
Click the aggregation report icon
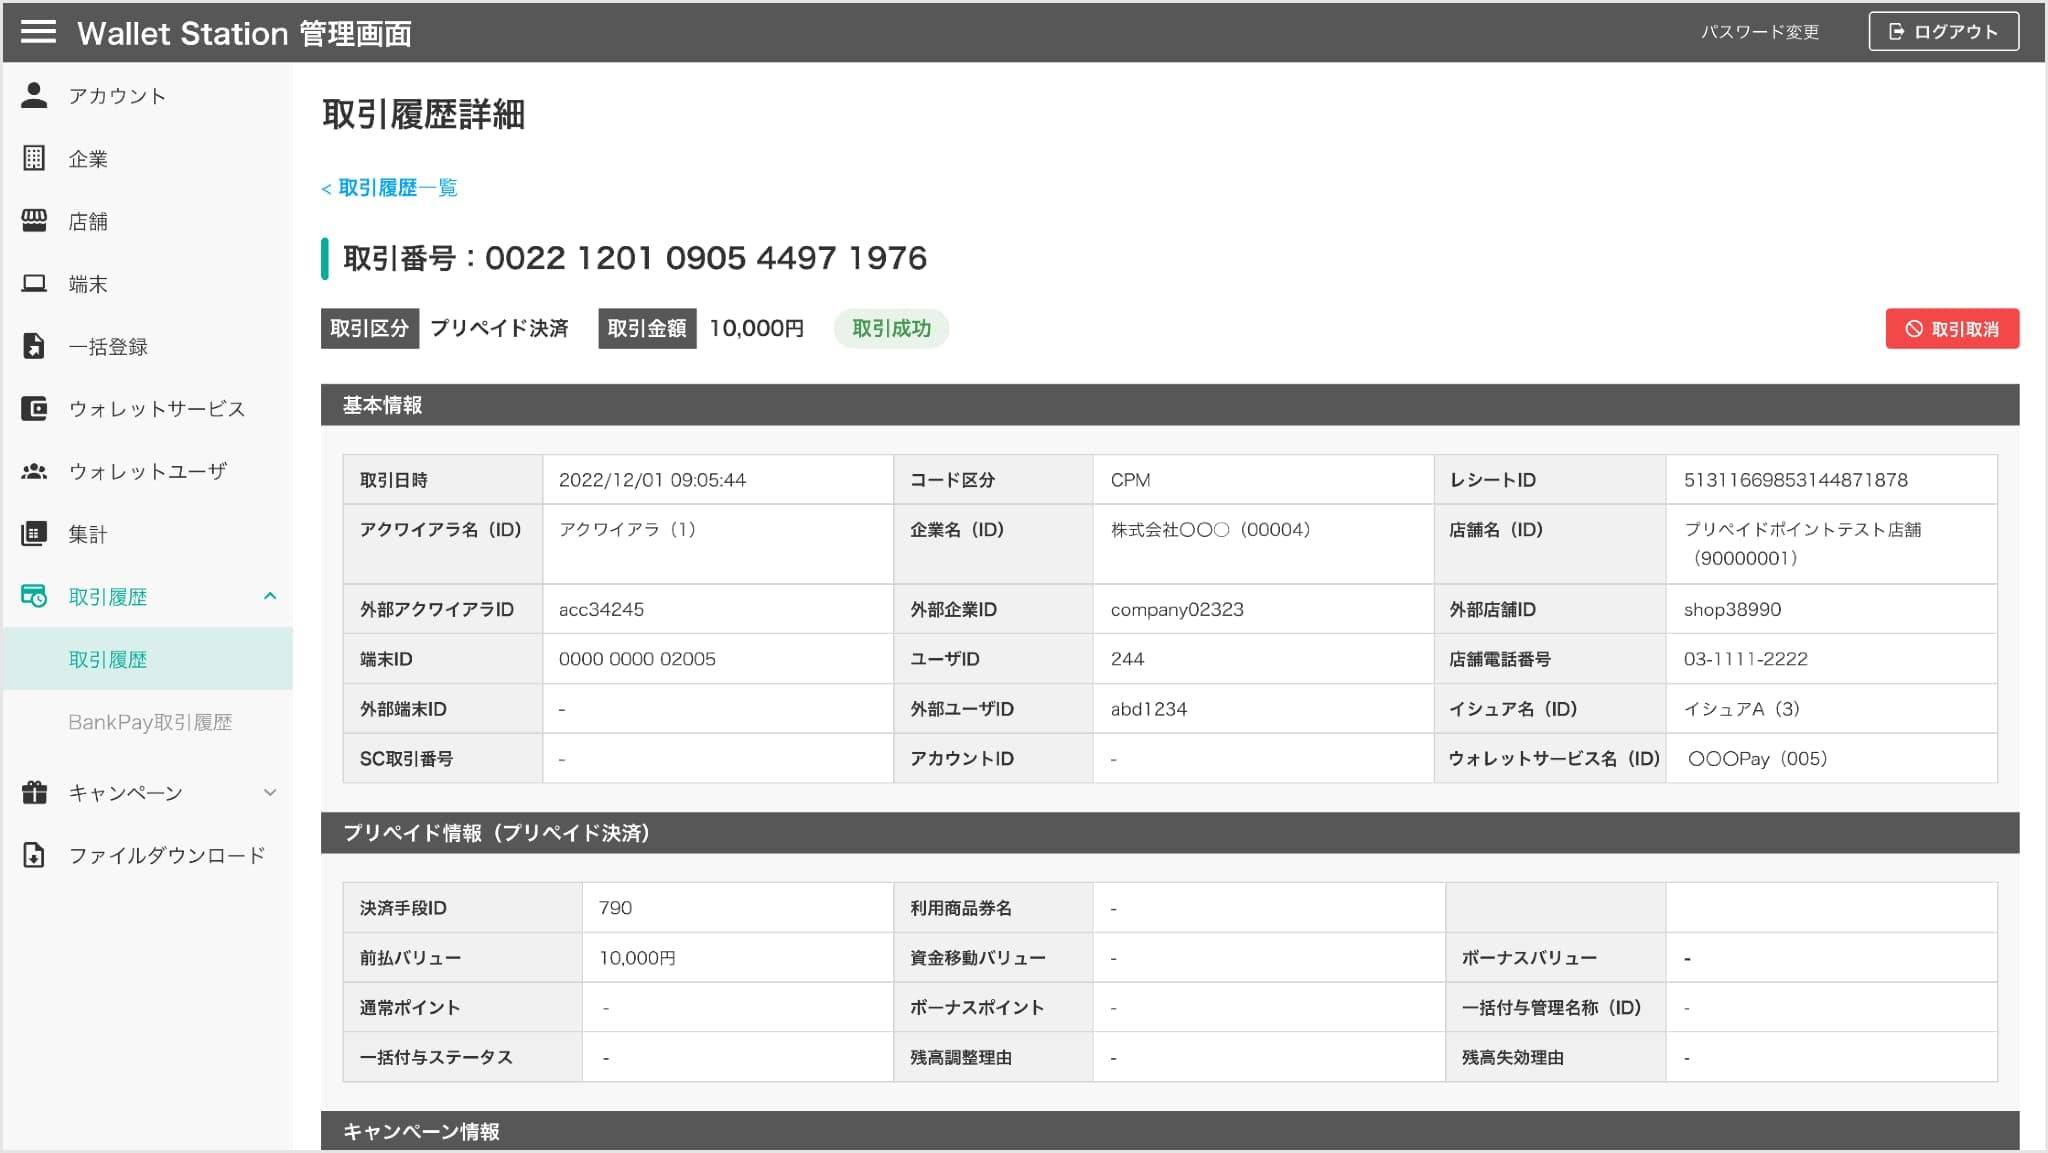point(34,534)
